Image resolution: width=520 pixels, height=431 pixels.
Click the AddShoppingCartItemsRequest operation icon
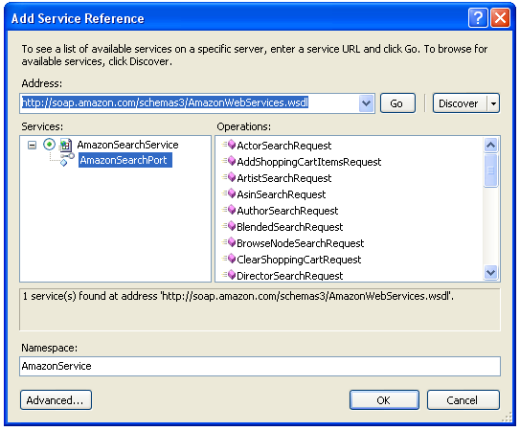229,161
